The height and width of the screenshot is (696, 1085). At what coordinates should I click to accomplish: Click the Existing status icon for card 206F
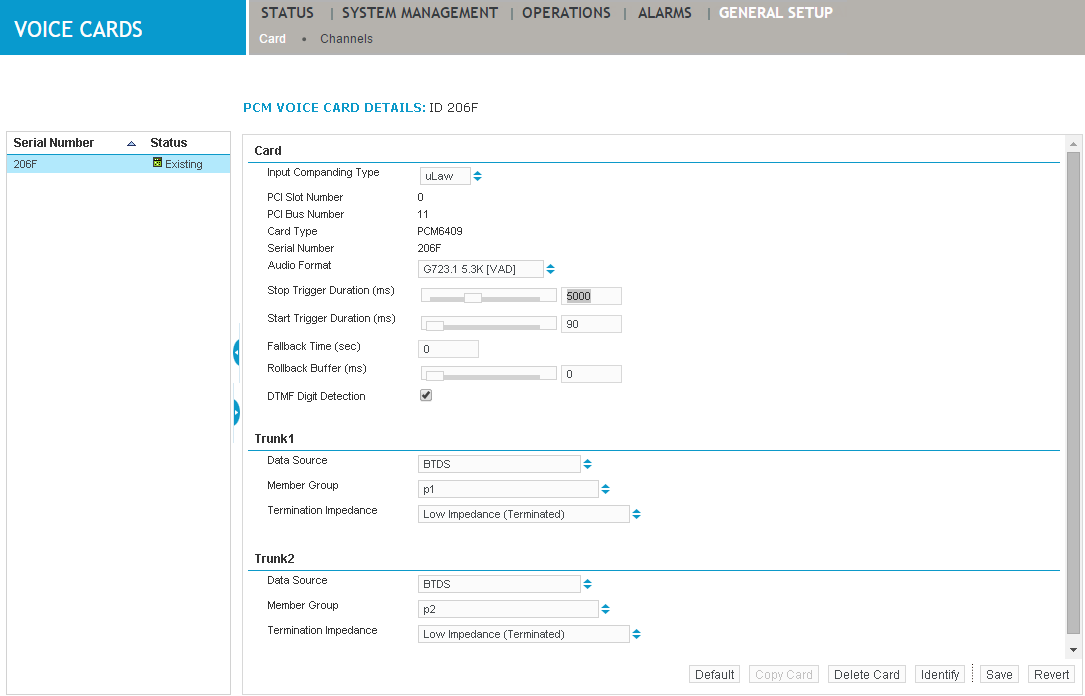click(157, 163)
